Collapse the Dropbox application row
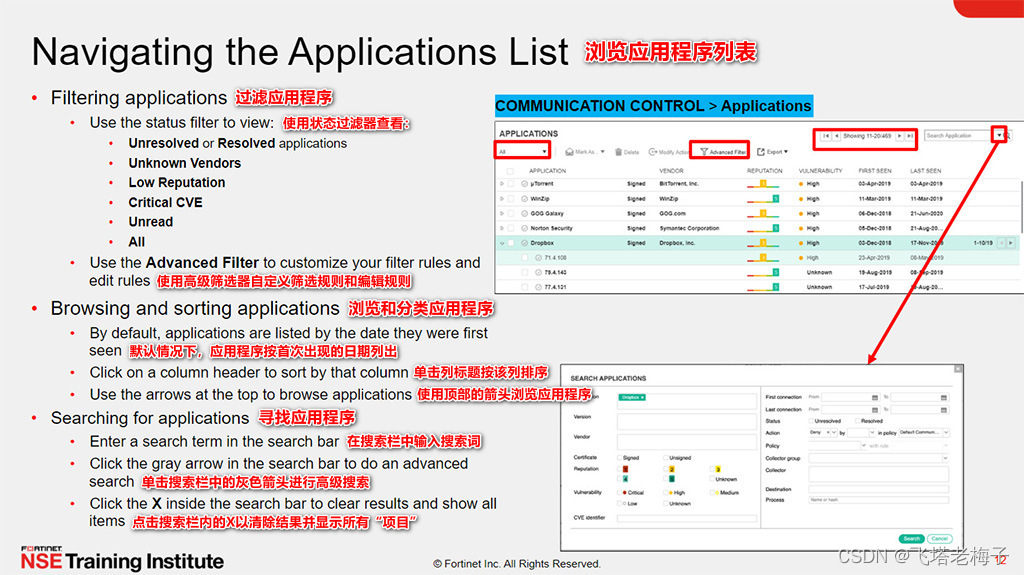 [502, 243]
